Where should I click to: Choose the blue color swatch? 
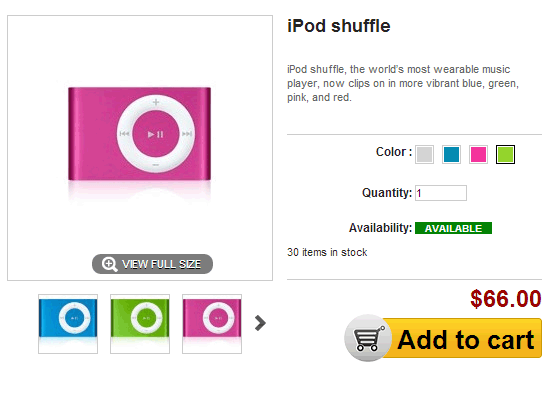tap(451, 154)
